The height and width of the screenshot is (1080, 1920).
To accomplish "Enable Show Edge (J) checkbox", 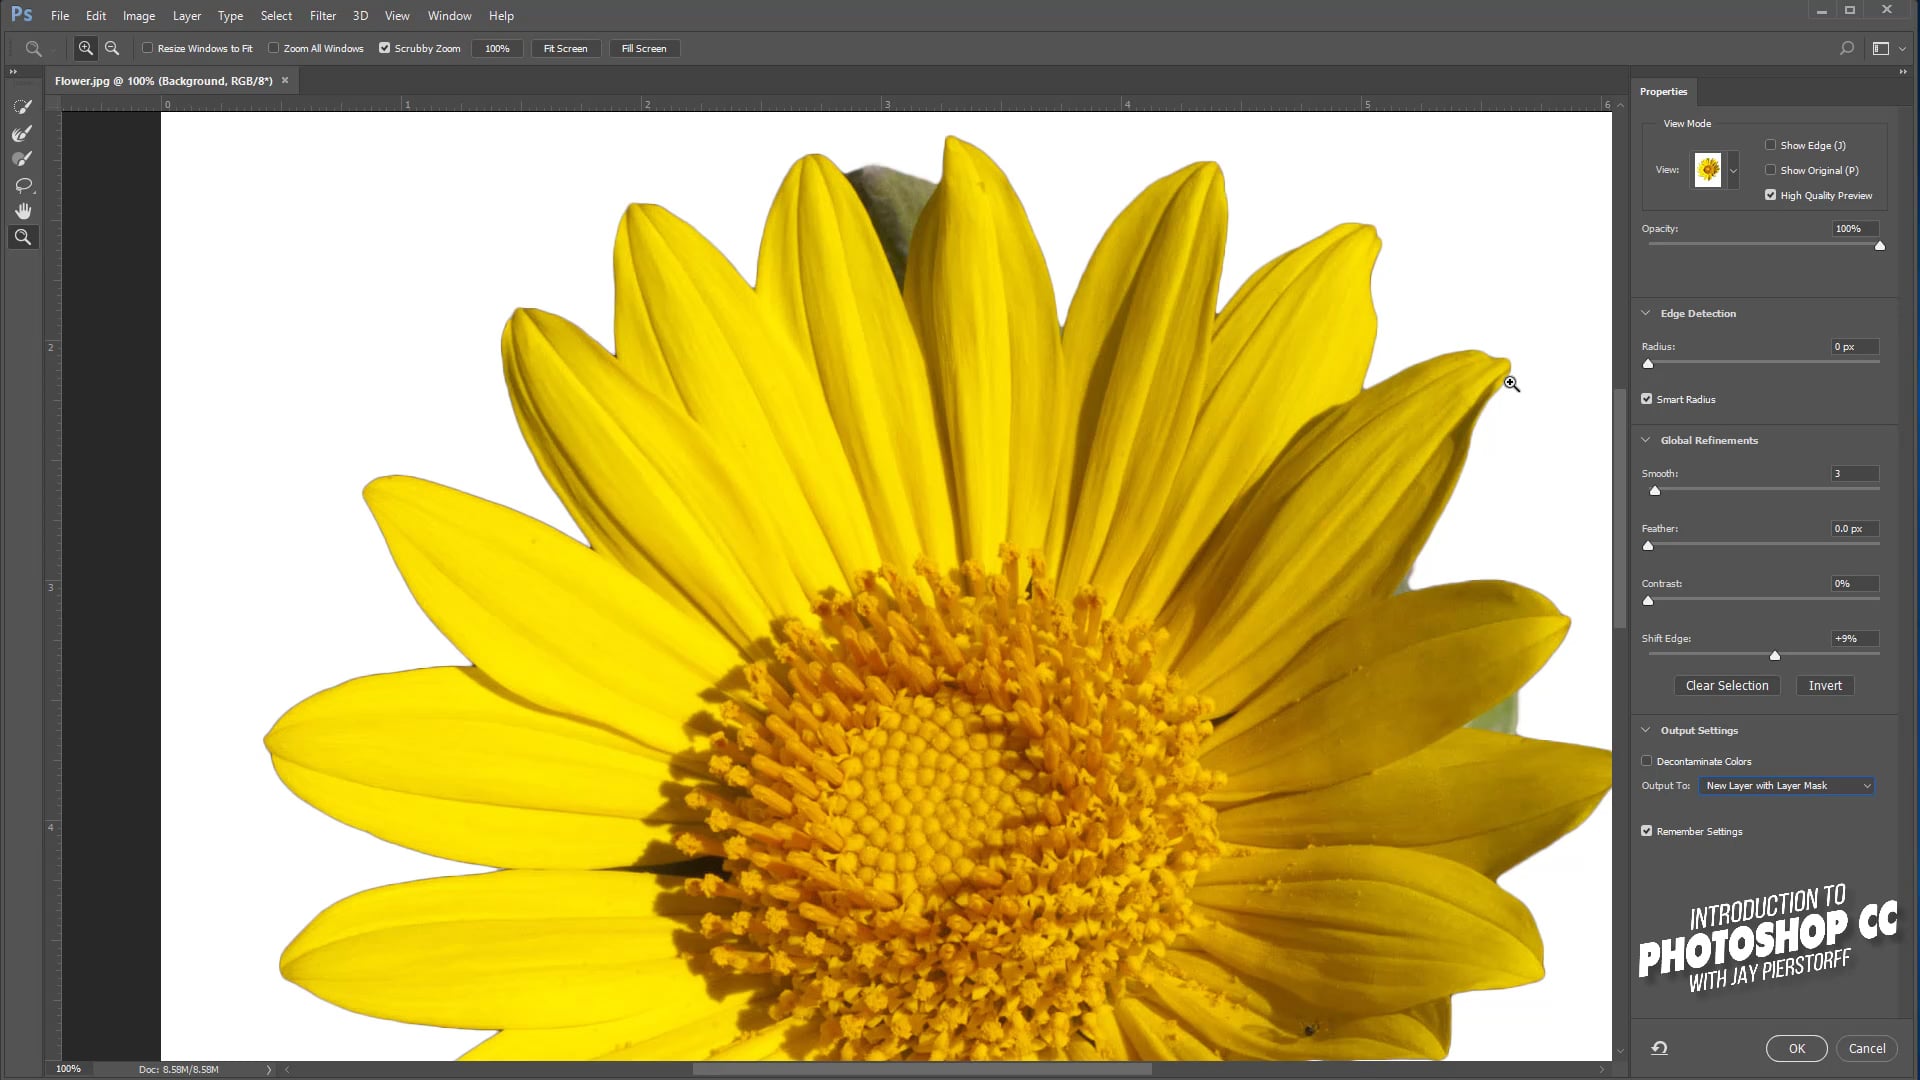I will (x=1771, y=145).
